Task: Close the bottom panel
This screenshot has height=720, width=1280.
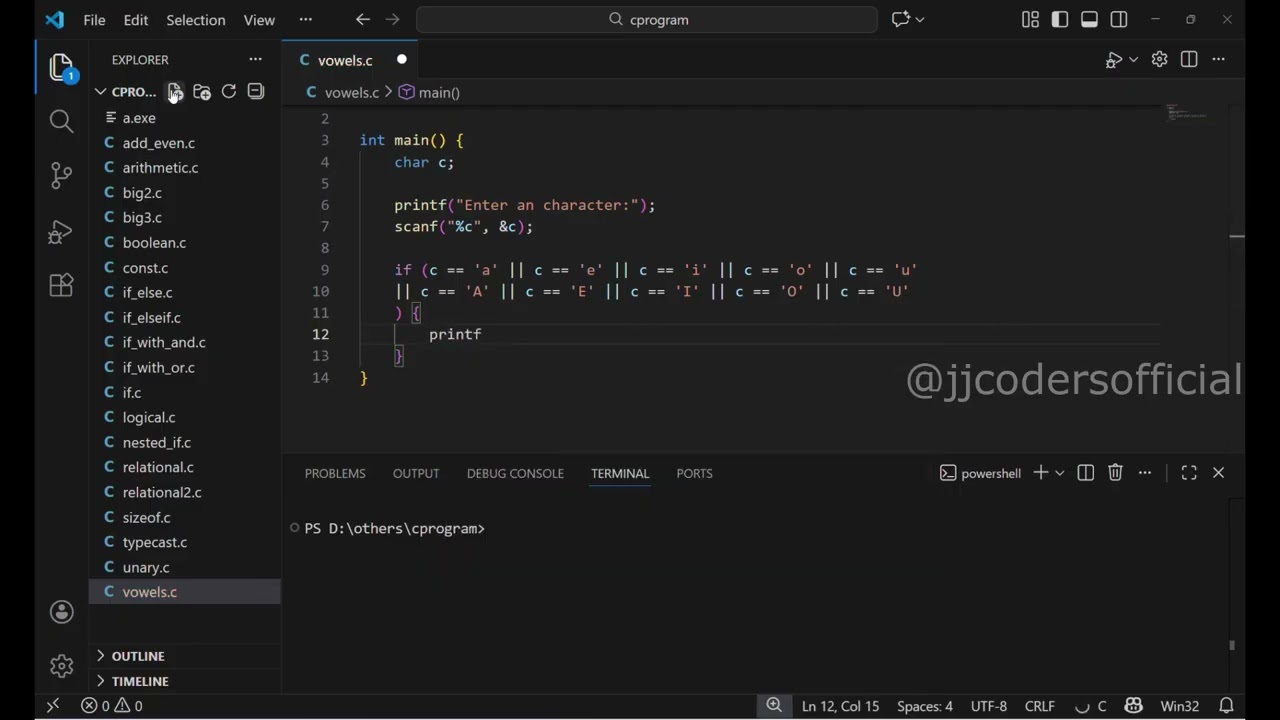Action: 1218,473
